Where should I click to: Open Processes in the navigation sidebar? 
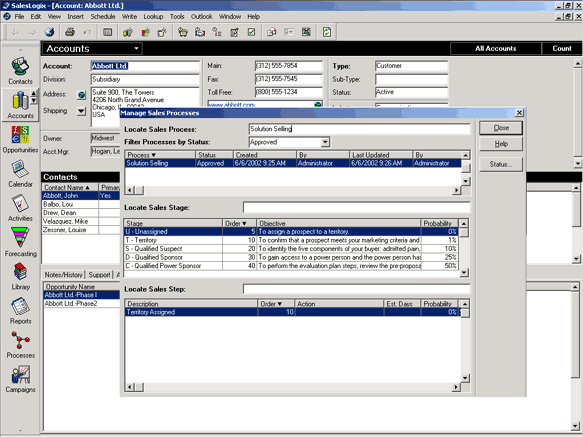[20, 345]
